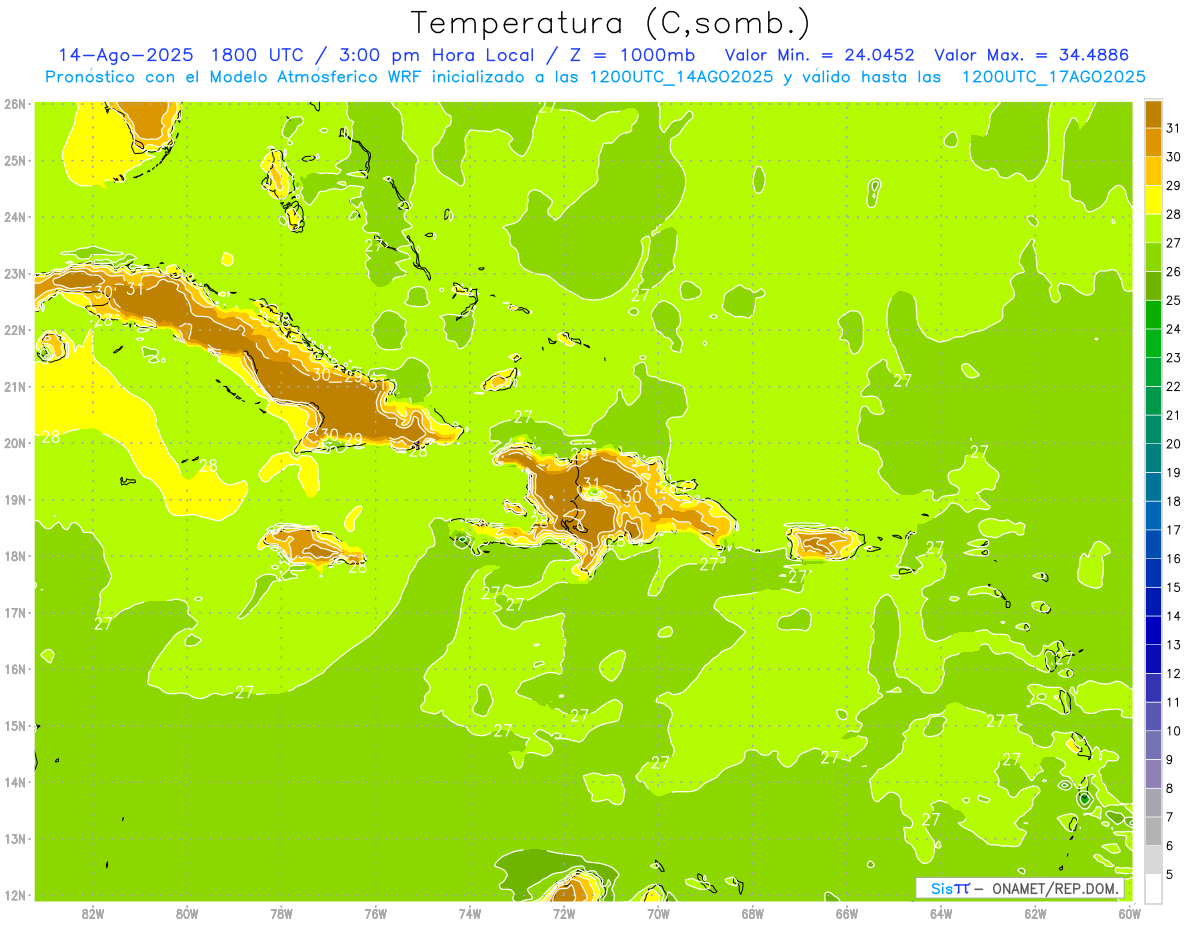
Task: Click the color scale value 10
Action: point(1173,731)
